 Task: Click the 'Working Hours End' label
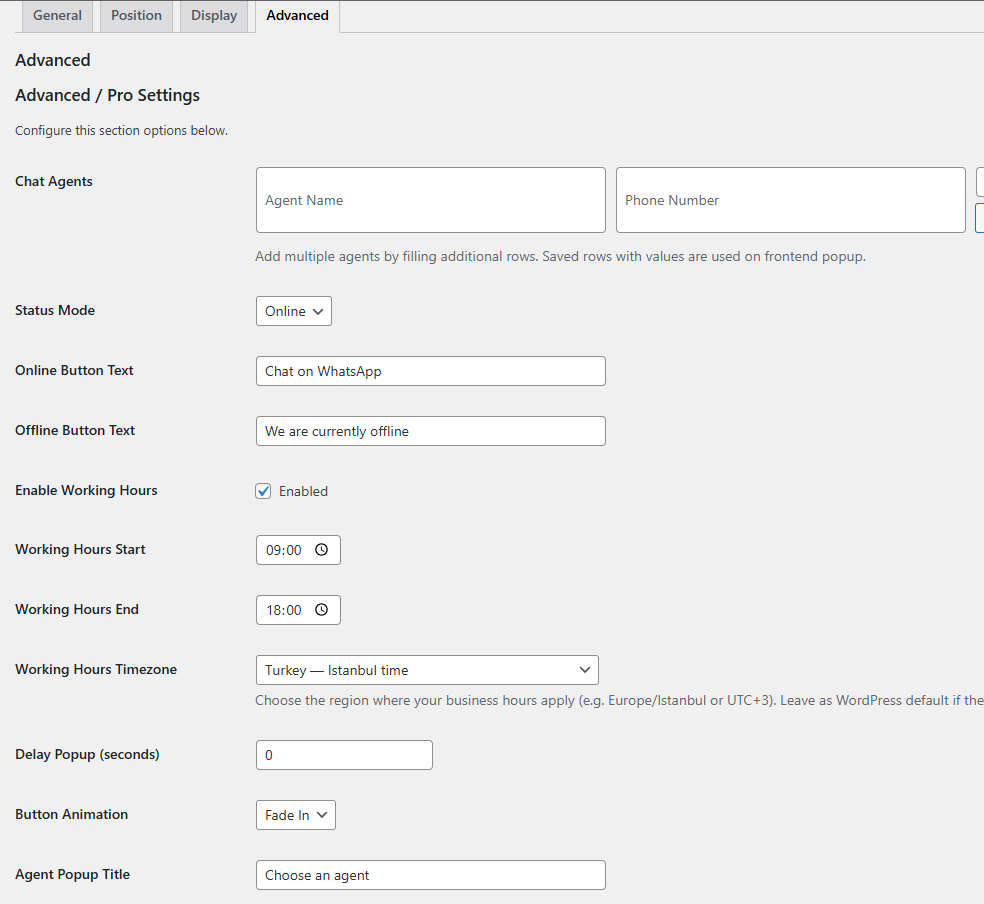coord(77,609)
